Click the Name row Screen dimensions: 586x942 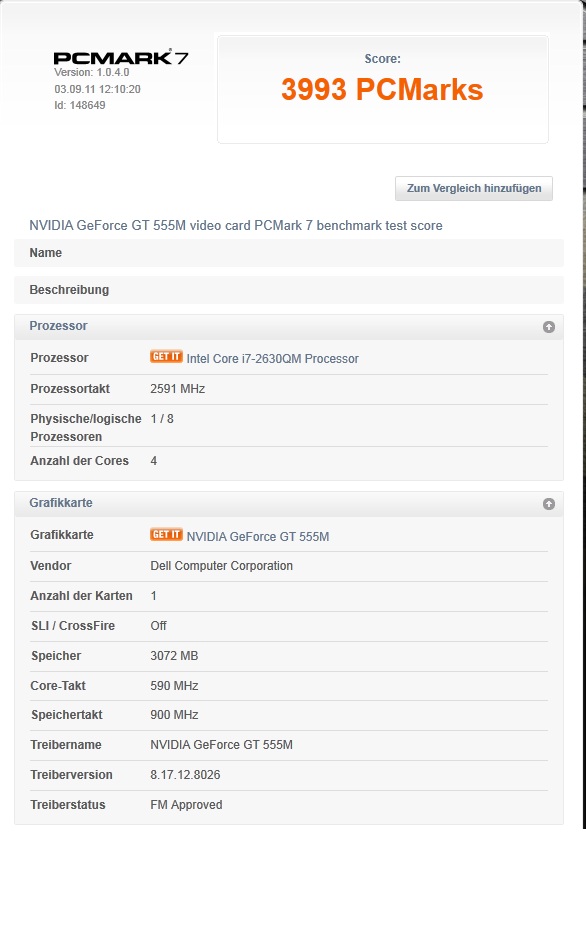pyautogui.click(x=288, y=253)
